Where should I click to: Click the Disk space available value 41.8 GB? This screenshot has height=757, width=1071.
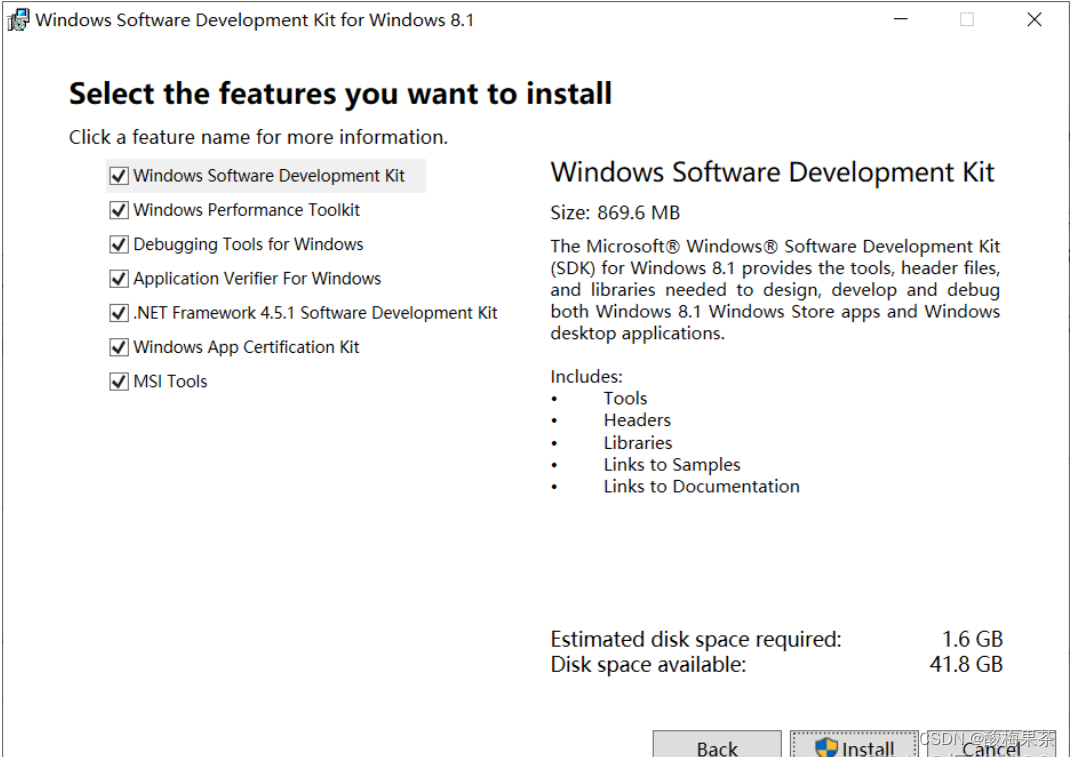(966, 664)
